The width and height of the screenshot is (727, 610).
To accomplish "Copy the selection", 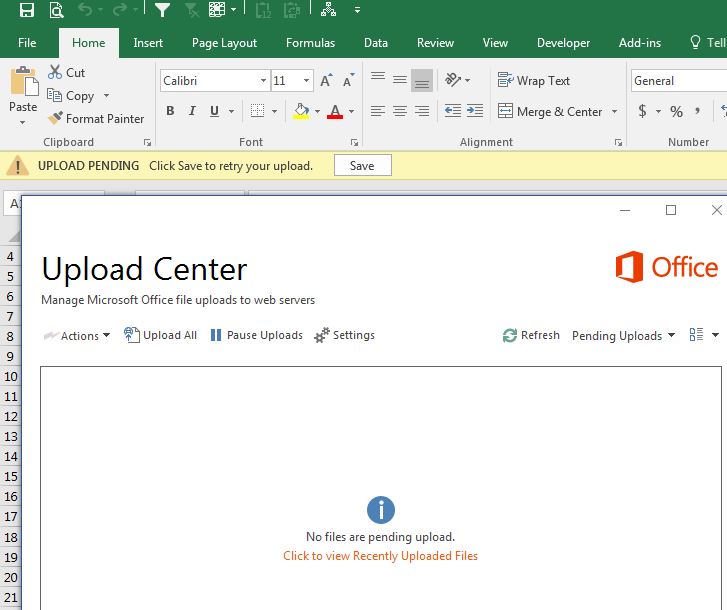I will point(70,95).
